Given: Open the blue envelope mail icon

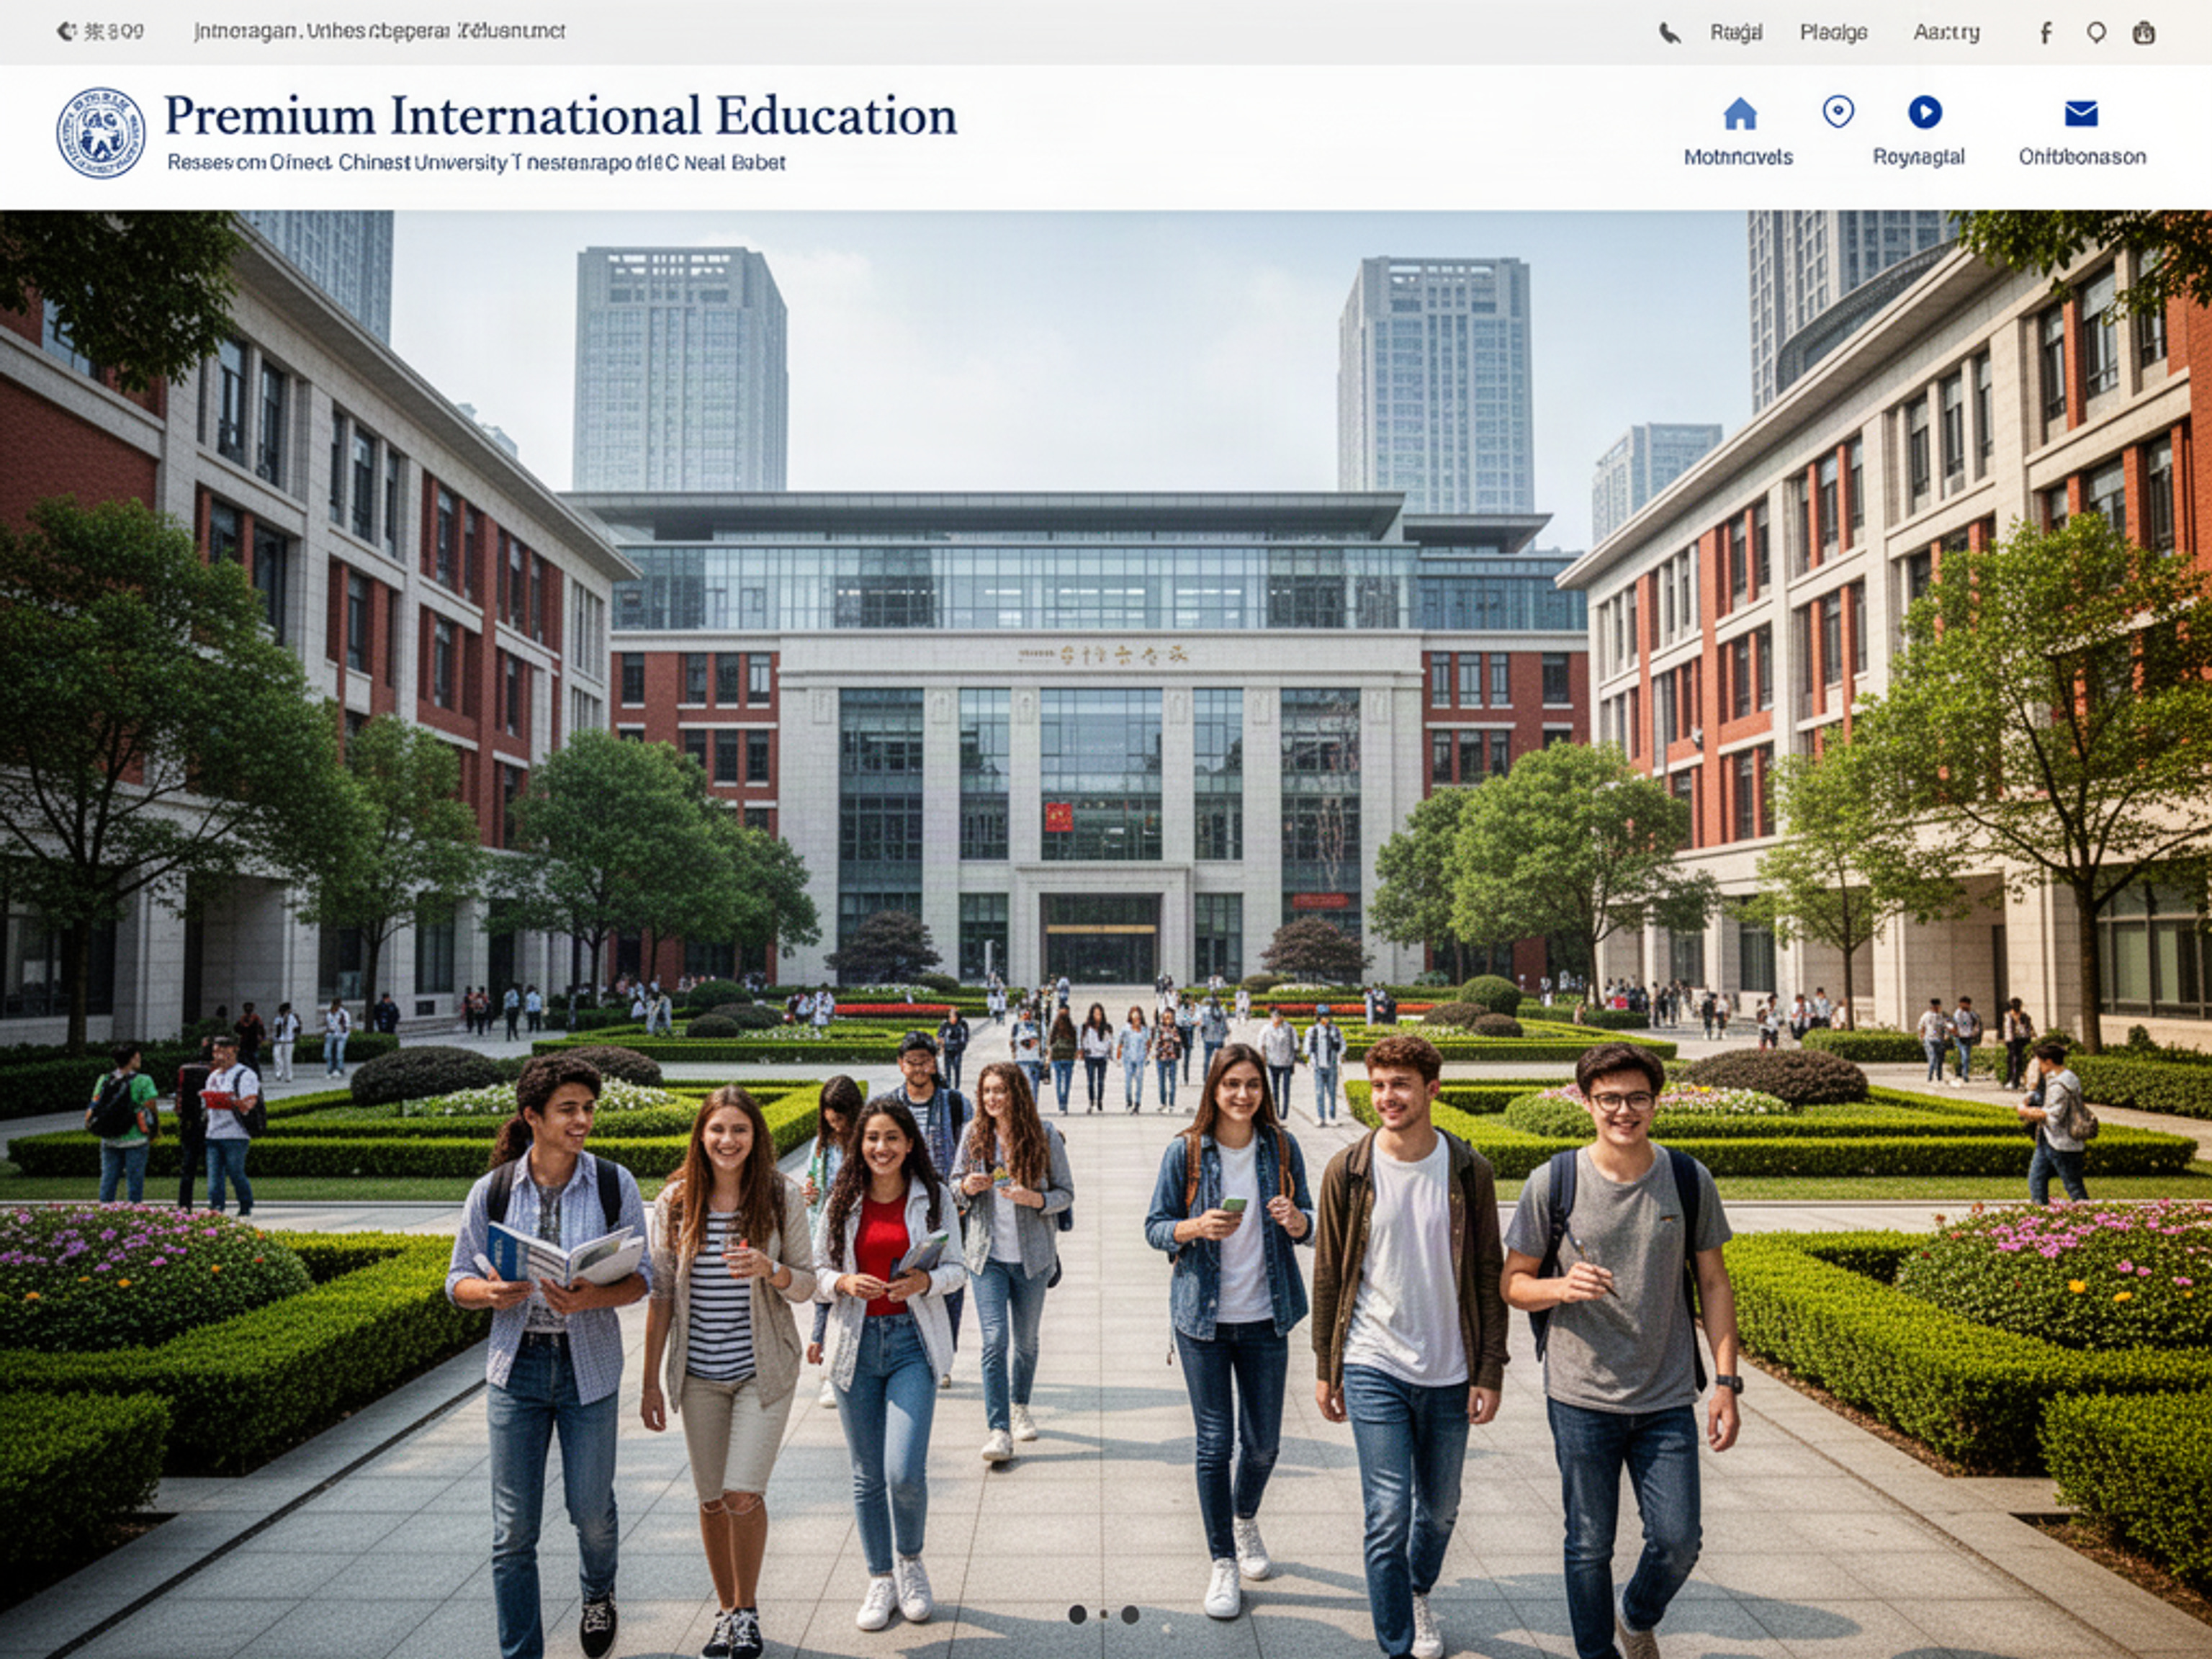Looking at the screenshot, I should (x=2081, y=114).
